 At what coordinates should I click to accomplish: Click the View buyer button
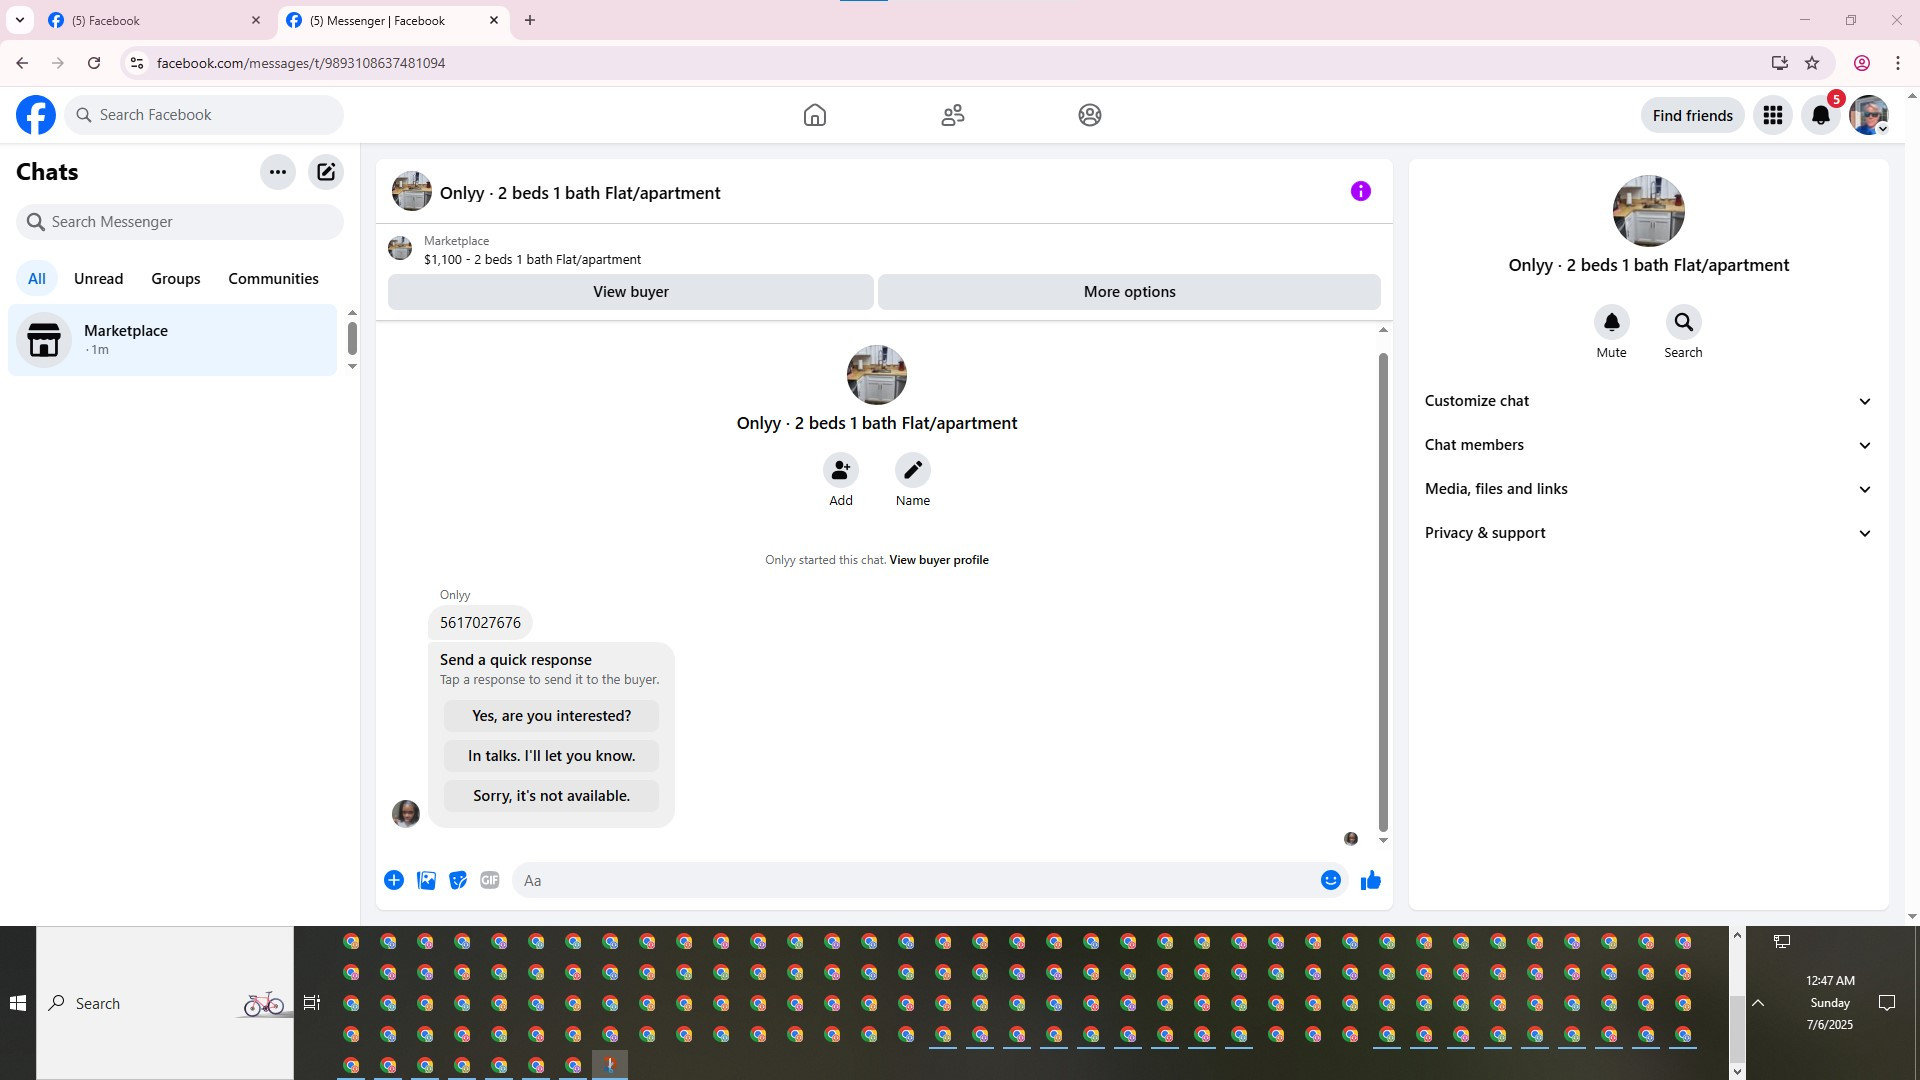tap(630, 292)
